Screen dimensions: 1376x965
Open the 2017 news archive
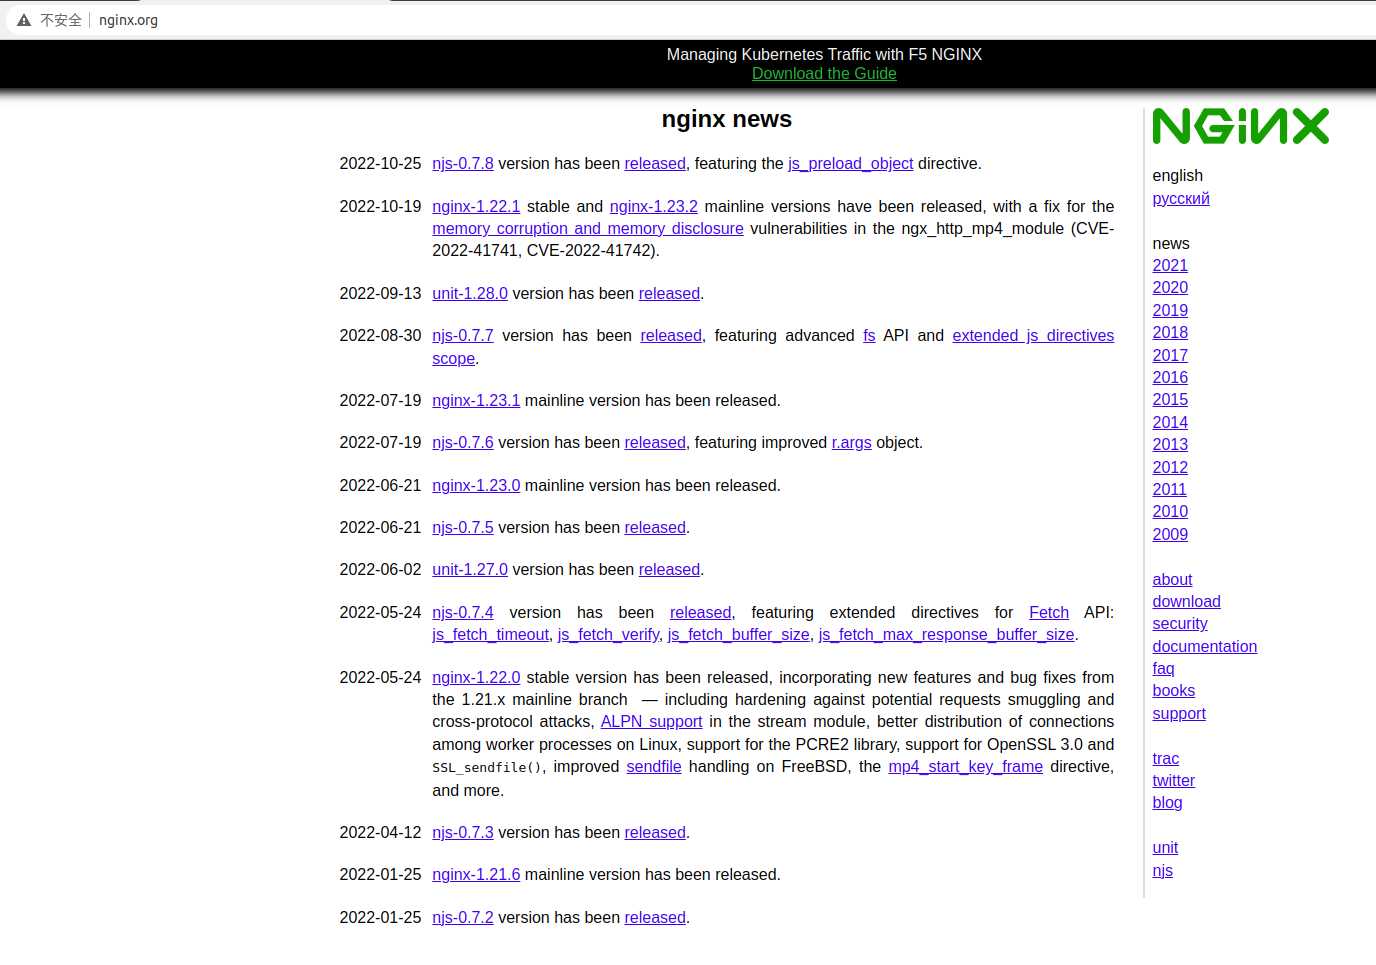coord(1170,356)
